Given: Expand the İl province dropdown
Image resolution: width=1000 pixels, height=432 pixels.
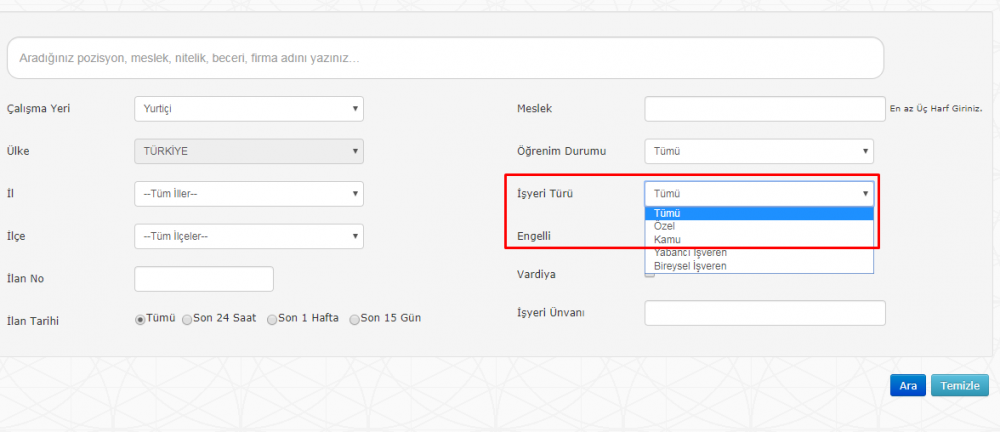Looking at the screenshot, I should coord(248,194).
